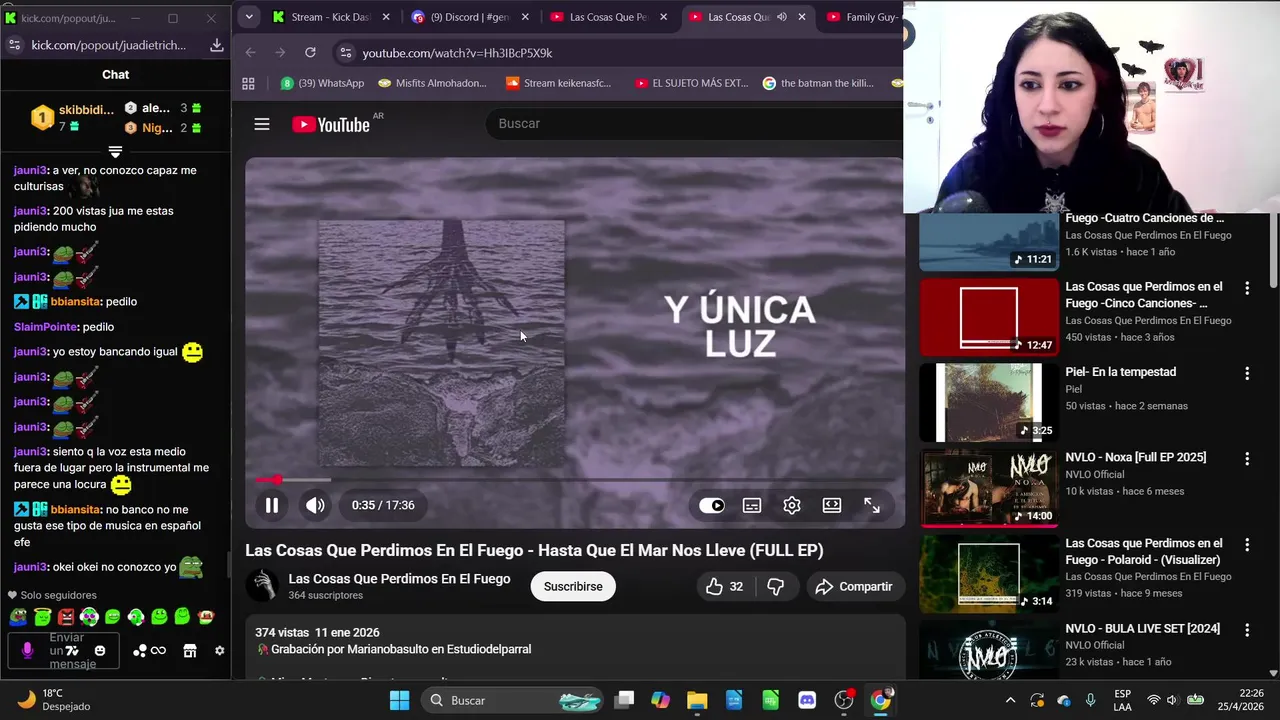Close the Discord browser tab
This screenshot has height=720, width=1280.
525,17
